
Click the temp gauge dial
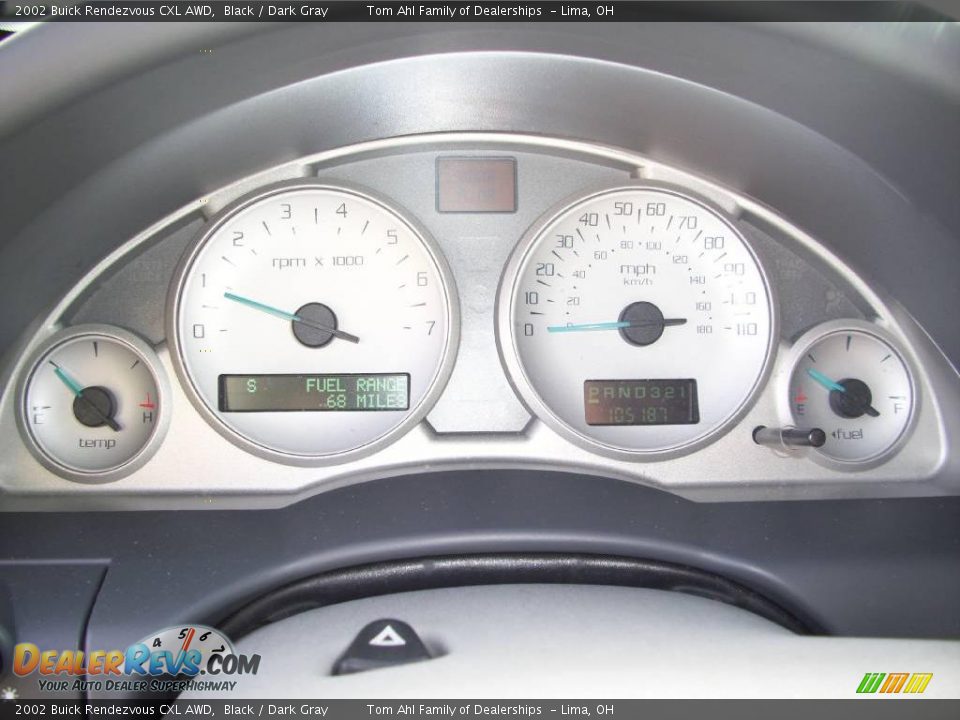[94, 403]
